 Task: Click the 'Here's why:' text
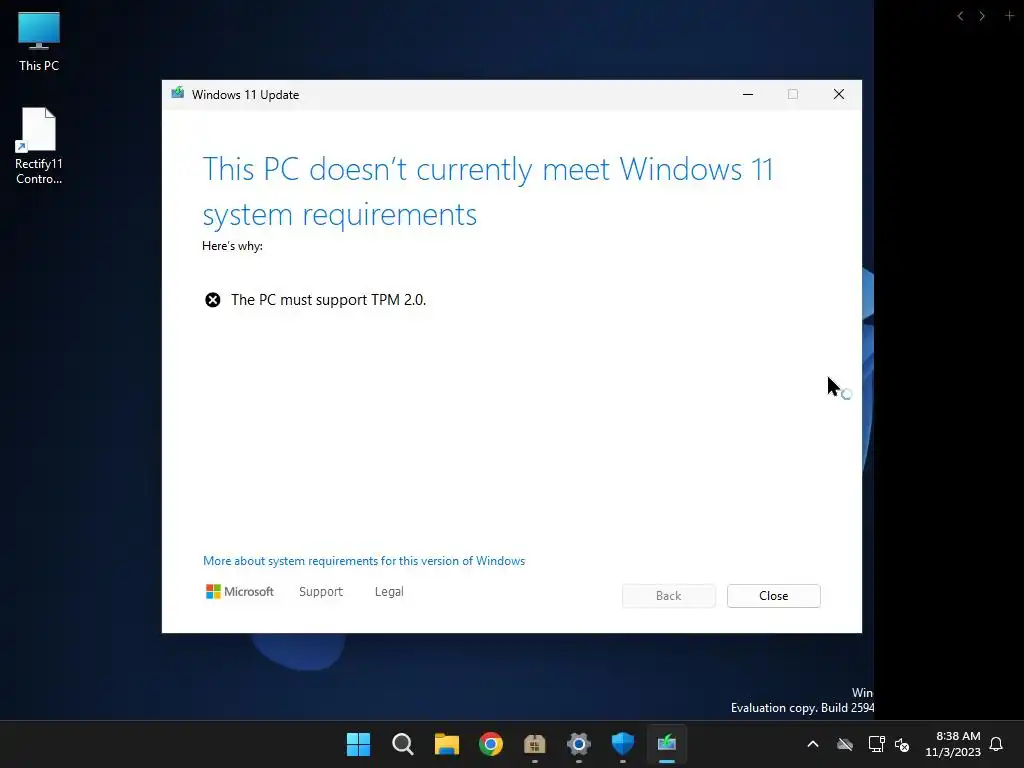[x=232, y=246]
